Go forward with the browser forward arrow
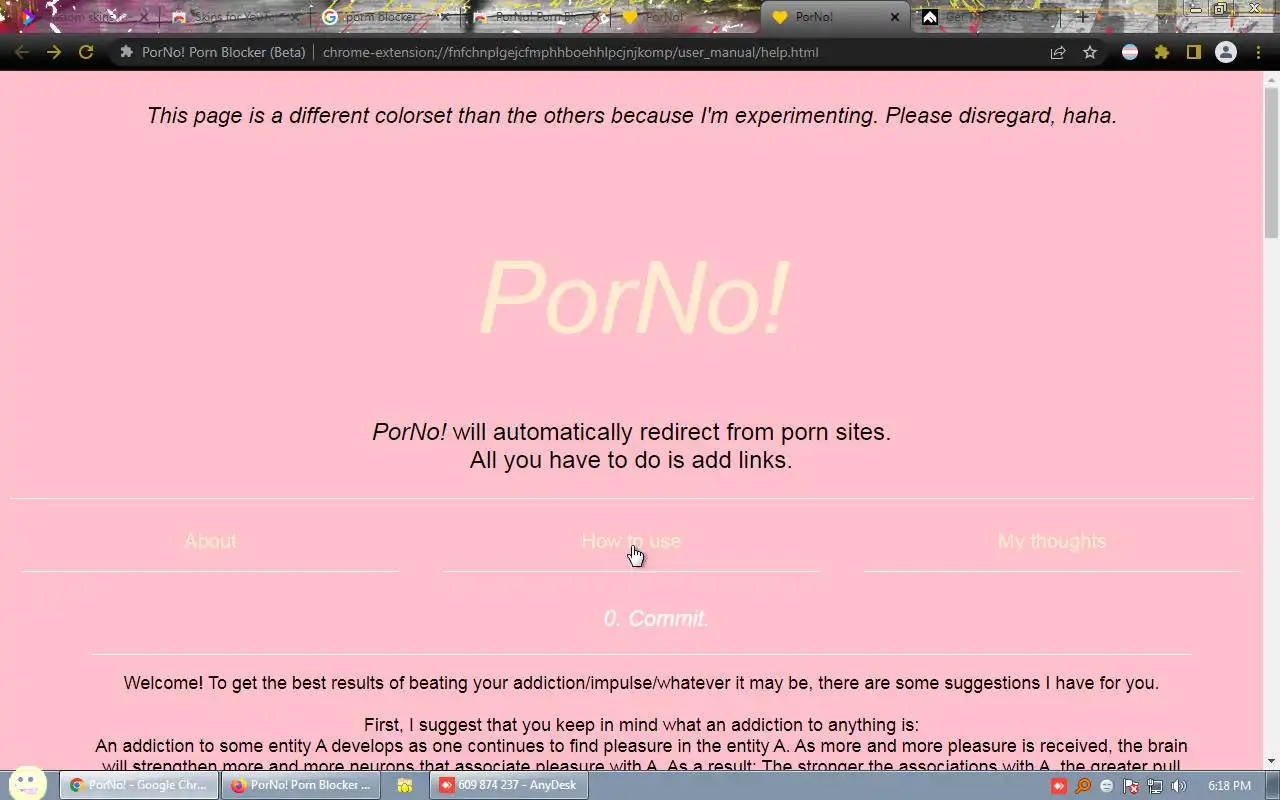Viewport: 1280px width, 800px height. coord(54,52)
